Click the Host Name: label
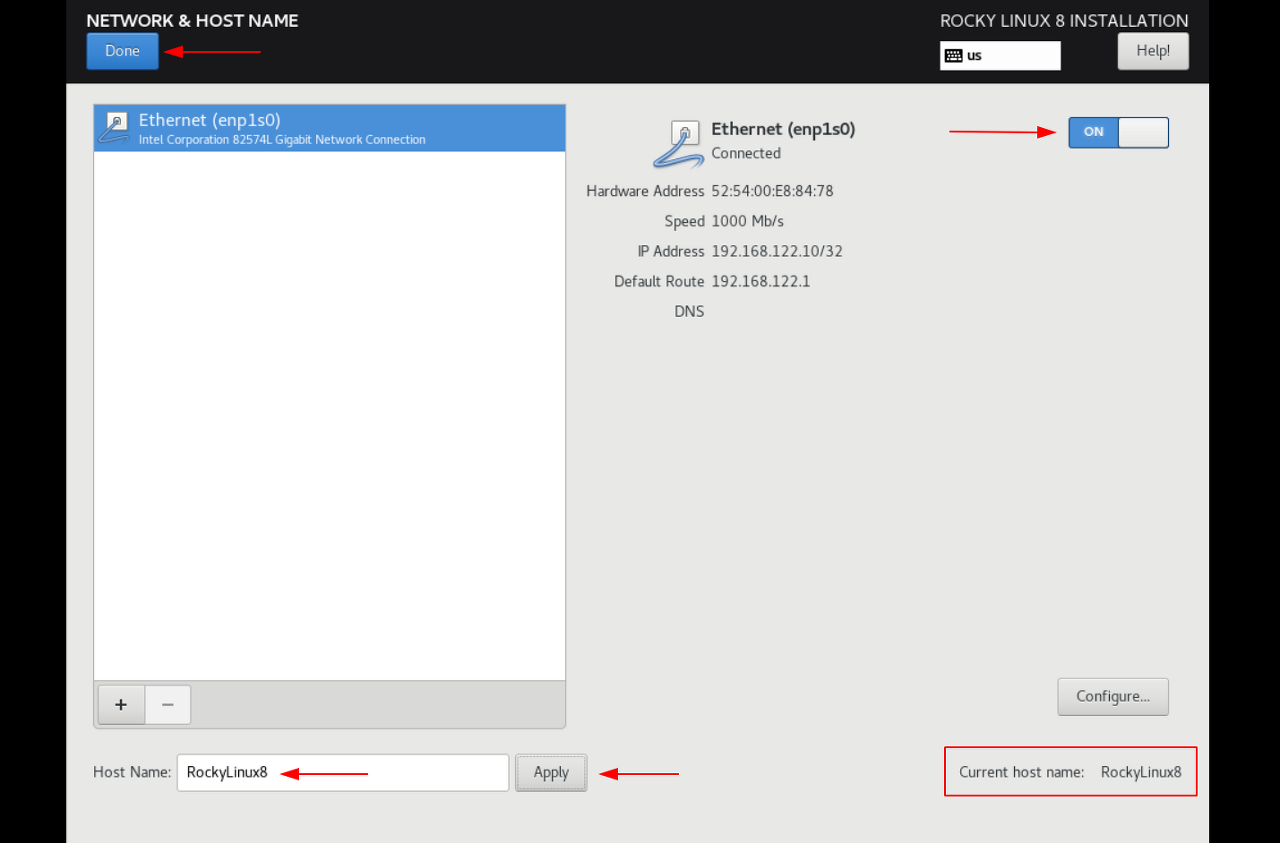Image resolution: width=1280 pixels, height=843 pixels. coord(132,772)
